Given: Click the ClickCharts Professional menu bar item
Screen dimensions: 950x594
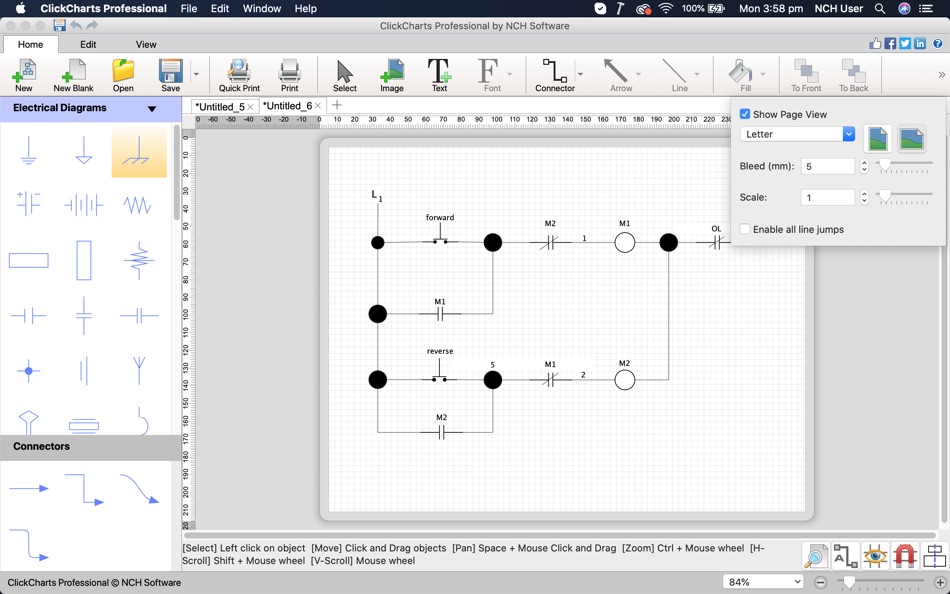Looking at the screenshot, I should pyautogui.click(x=104, y=8).
